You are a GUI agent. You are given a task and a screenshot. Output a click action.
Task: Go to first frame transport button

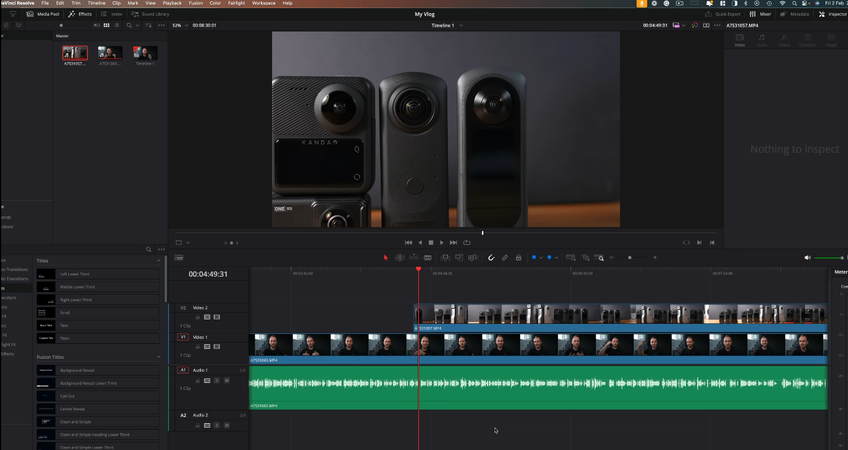(408, 243)
